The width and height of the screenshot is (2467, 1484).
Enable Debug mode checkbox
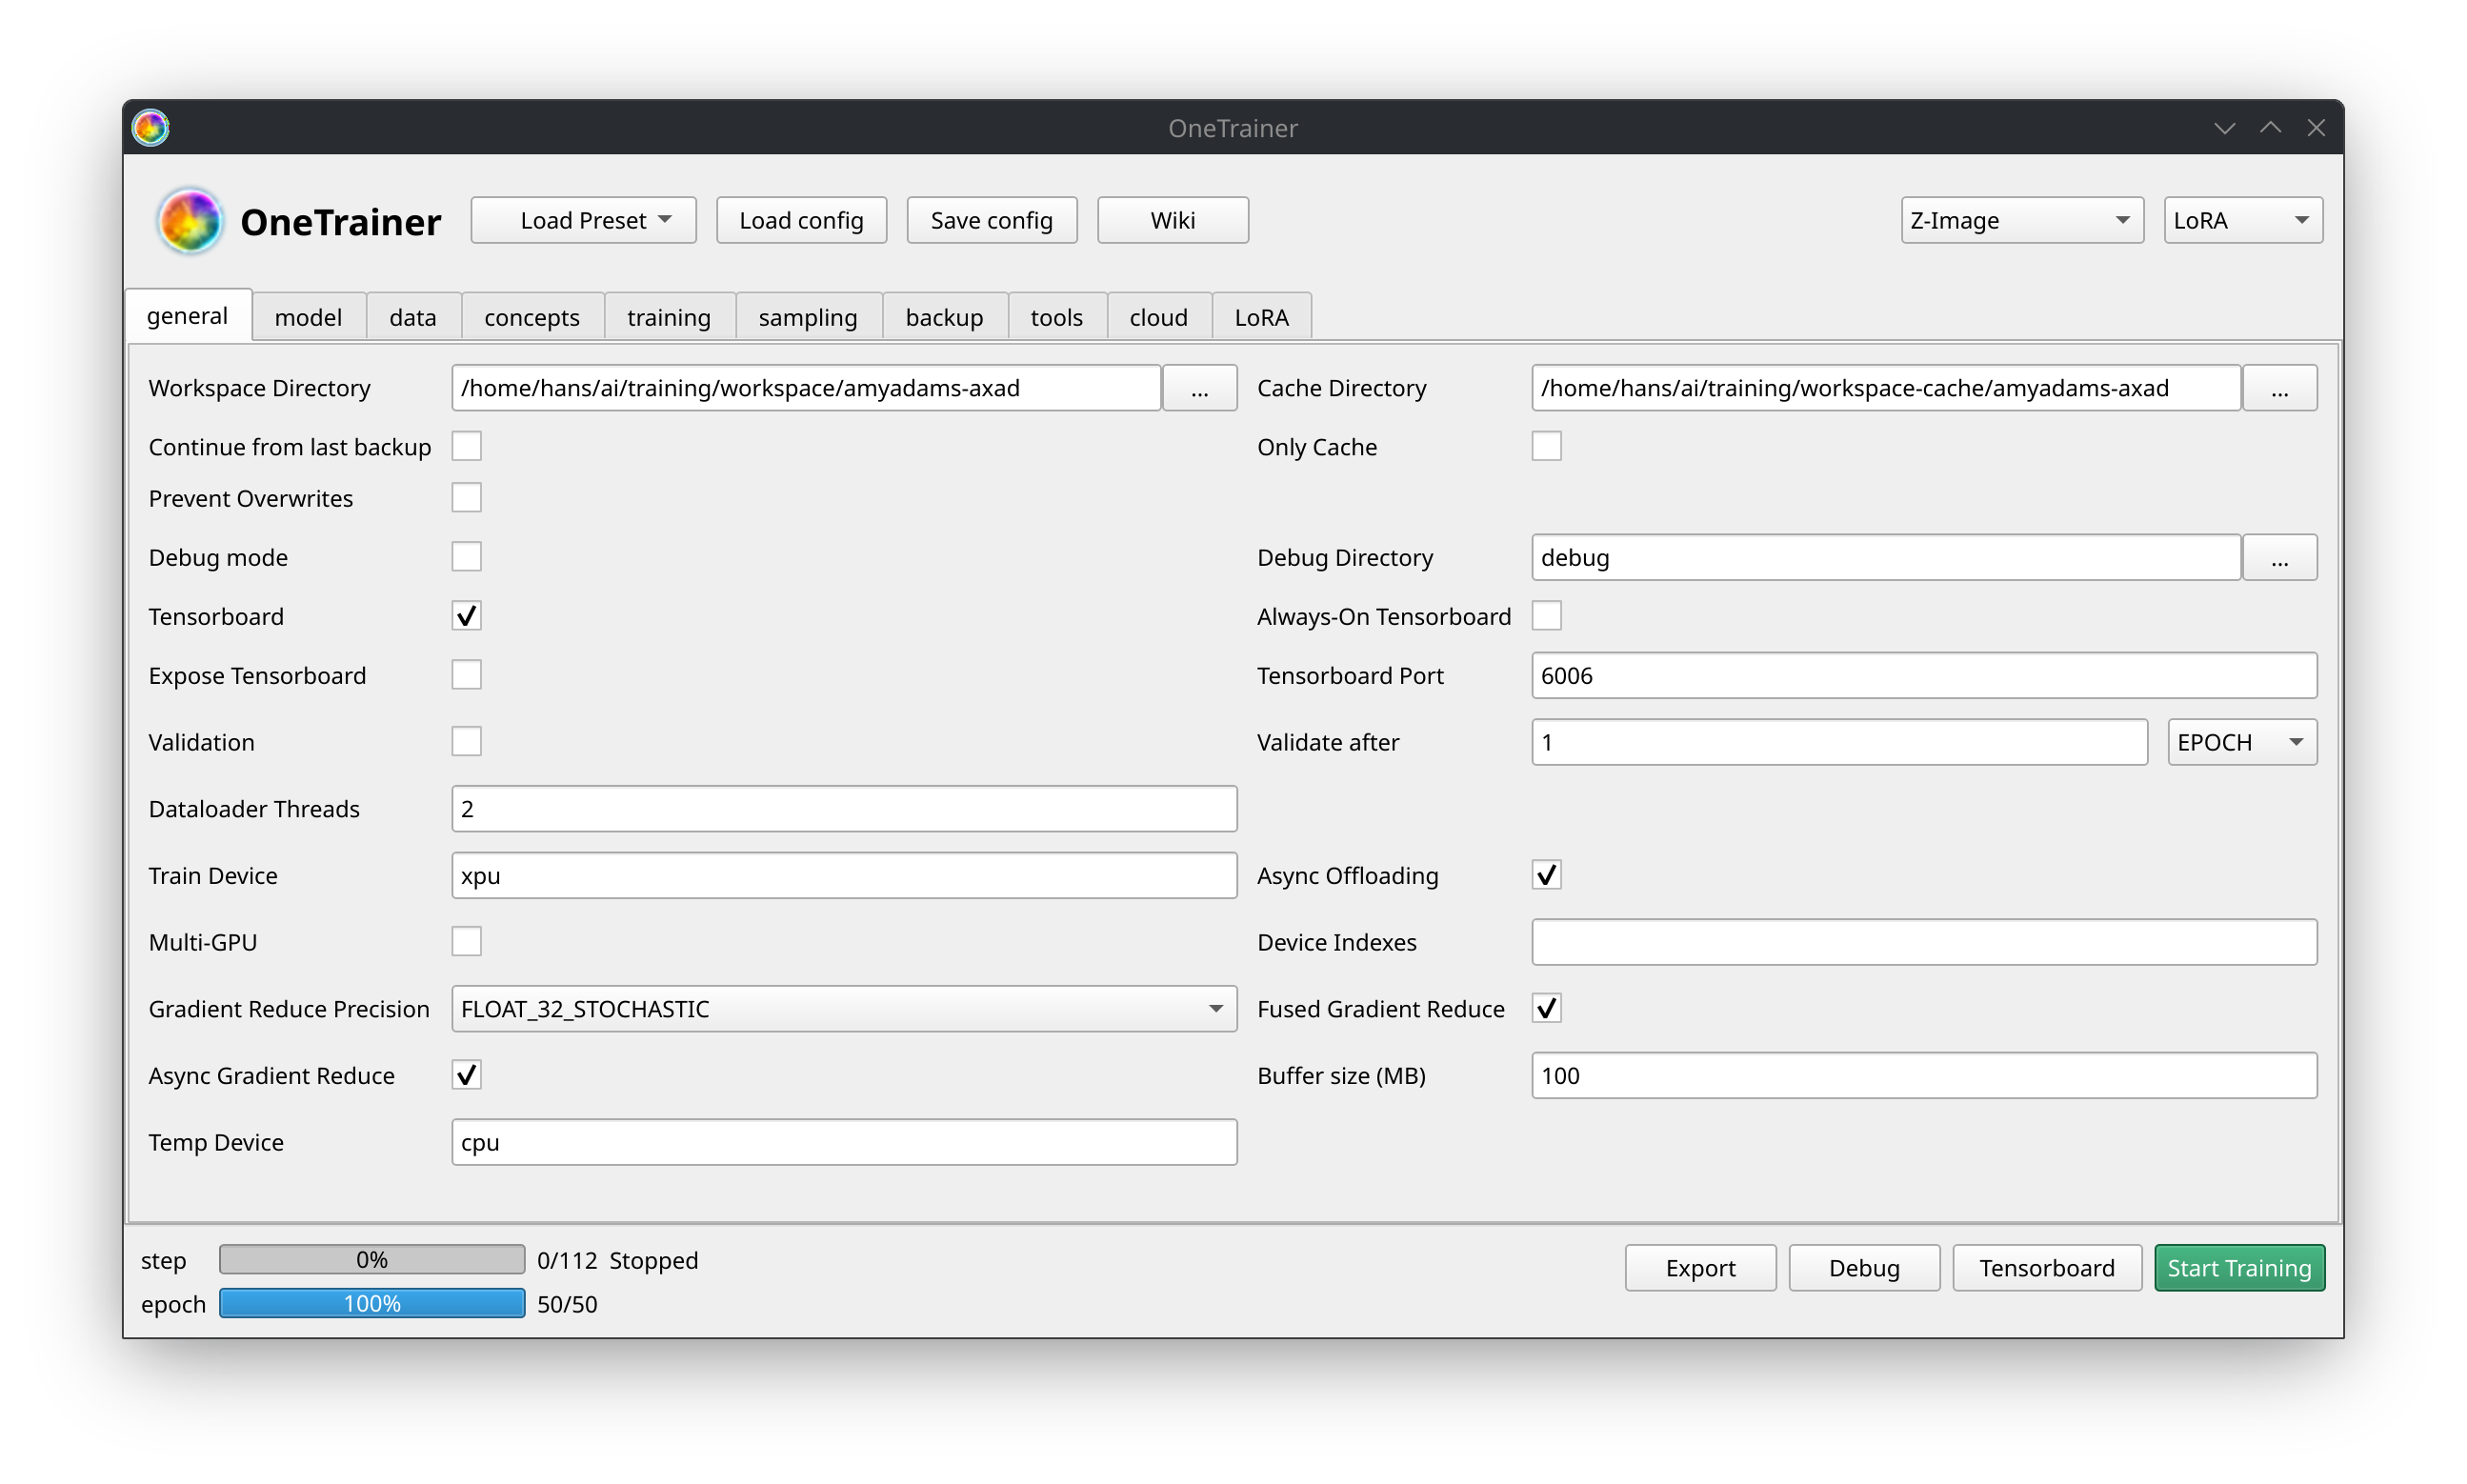click(466, 556)
